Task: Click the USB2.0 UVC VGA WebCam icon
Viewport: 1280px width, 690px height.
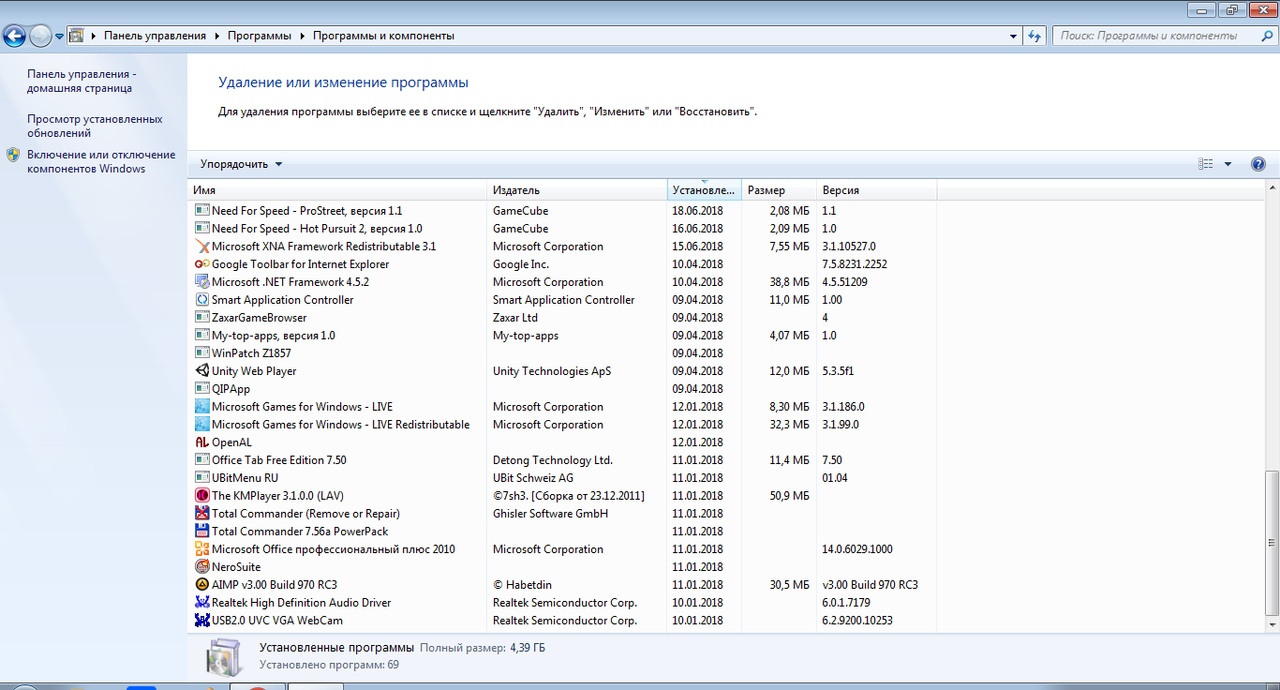Action: click(x=202, y=620)
